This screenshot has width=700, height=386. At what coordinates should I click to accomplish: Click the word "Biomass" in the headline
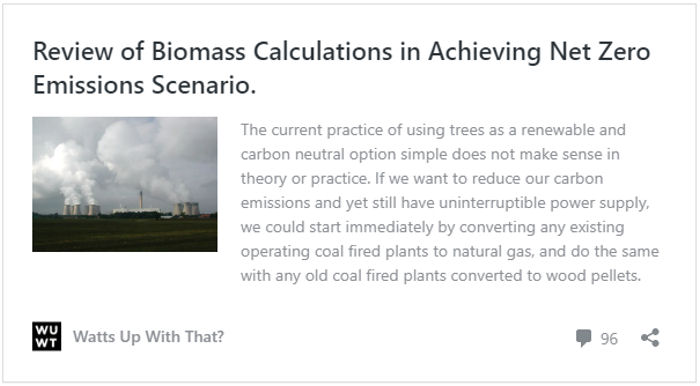(x=198, y=51)
